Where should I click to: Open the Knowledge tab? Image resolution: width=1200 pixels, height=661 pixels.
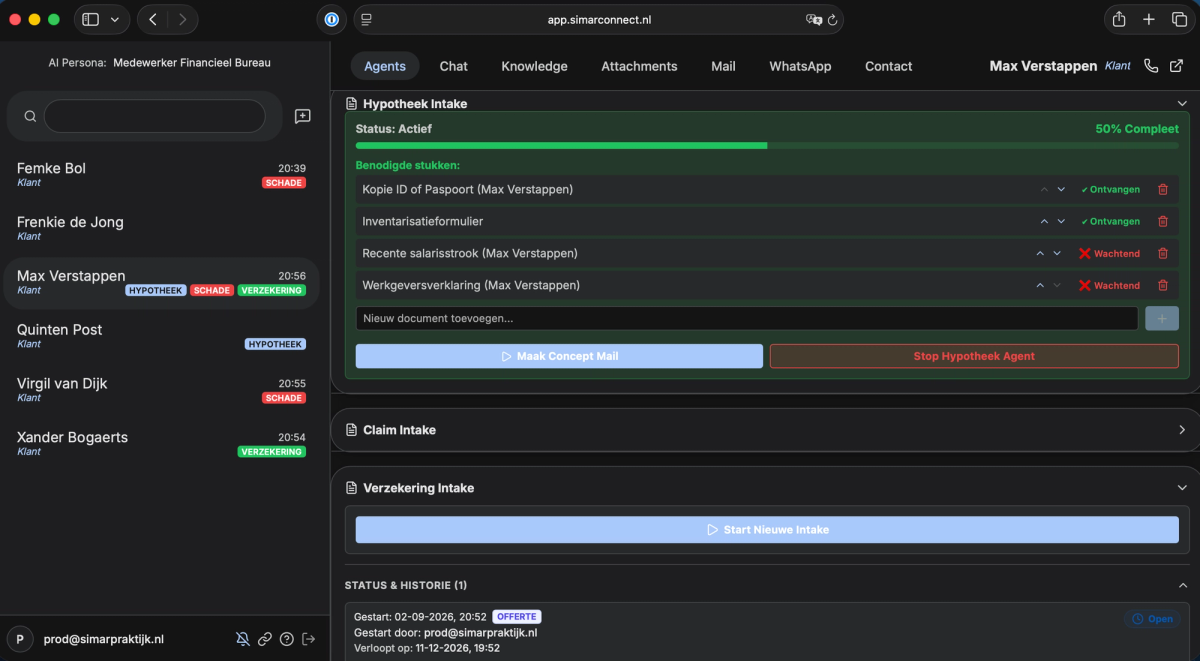click(x=534, y=66)
